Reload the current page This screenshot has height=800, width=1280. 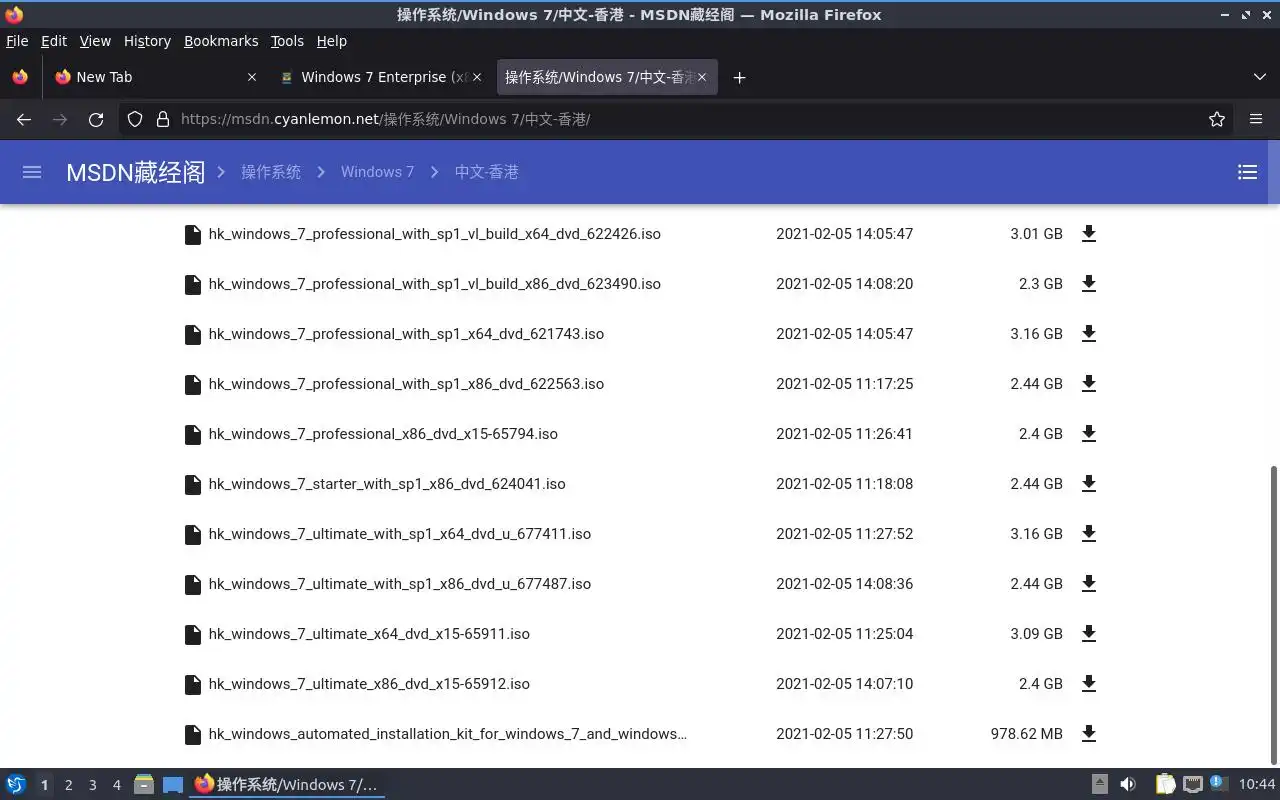96,119
